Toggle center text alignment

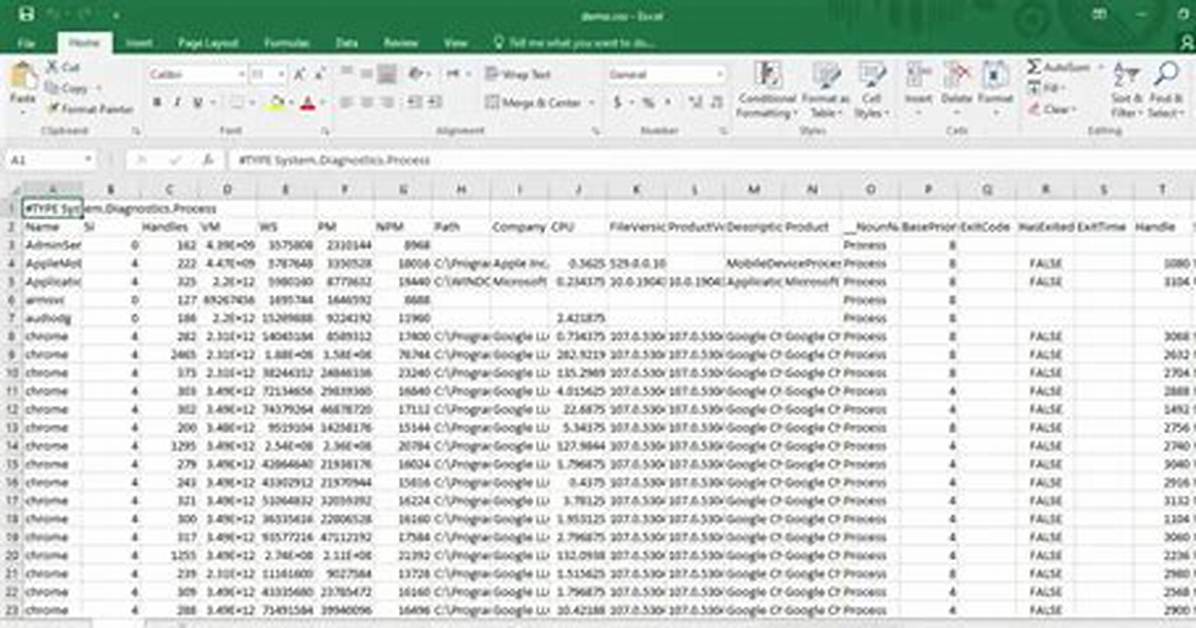tap(367, 102)
